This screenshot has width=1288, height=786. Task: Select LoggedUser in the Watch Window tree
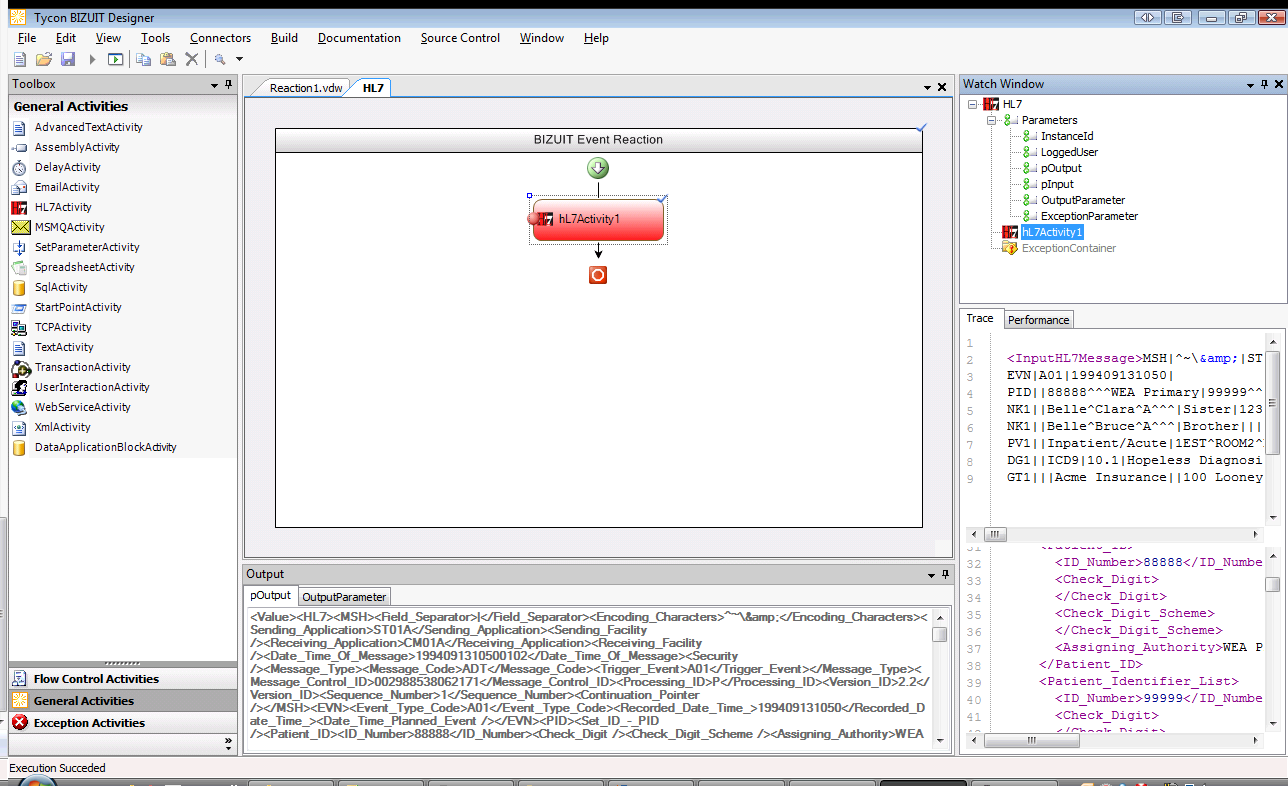1069,152
